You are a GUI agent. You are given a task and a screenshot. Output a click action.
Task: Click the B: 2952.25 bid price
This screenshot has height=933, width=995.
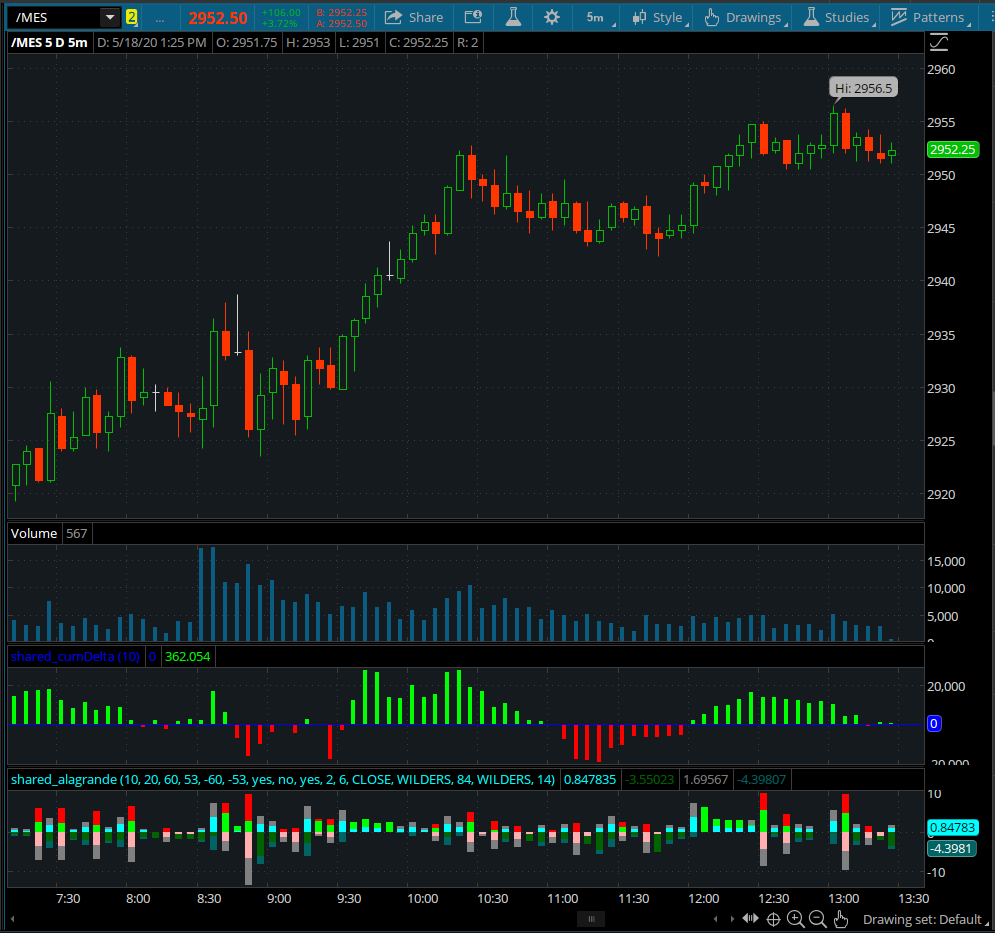(341, 13)
